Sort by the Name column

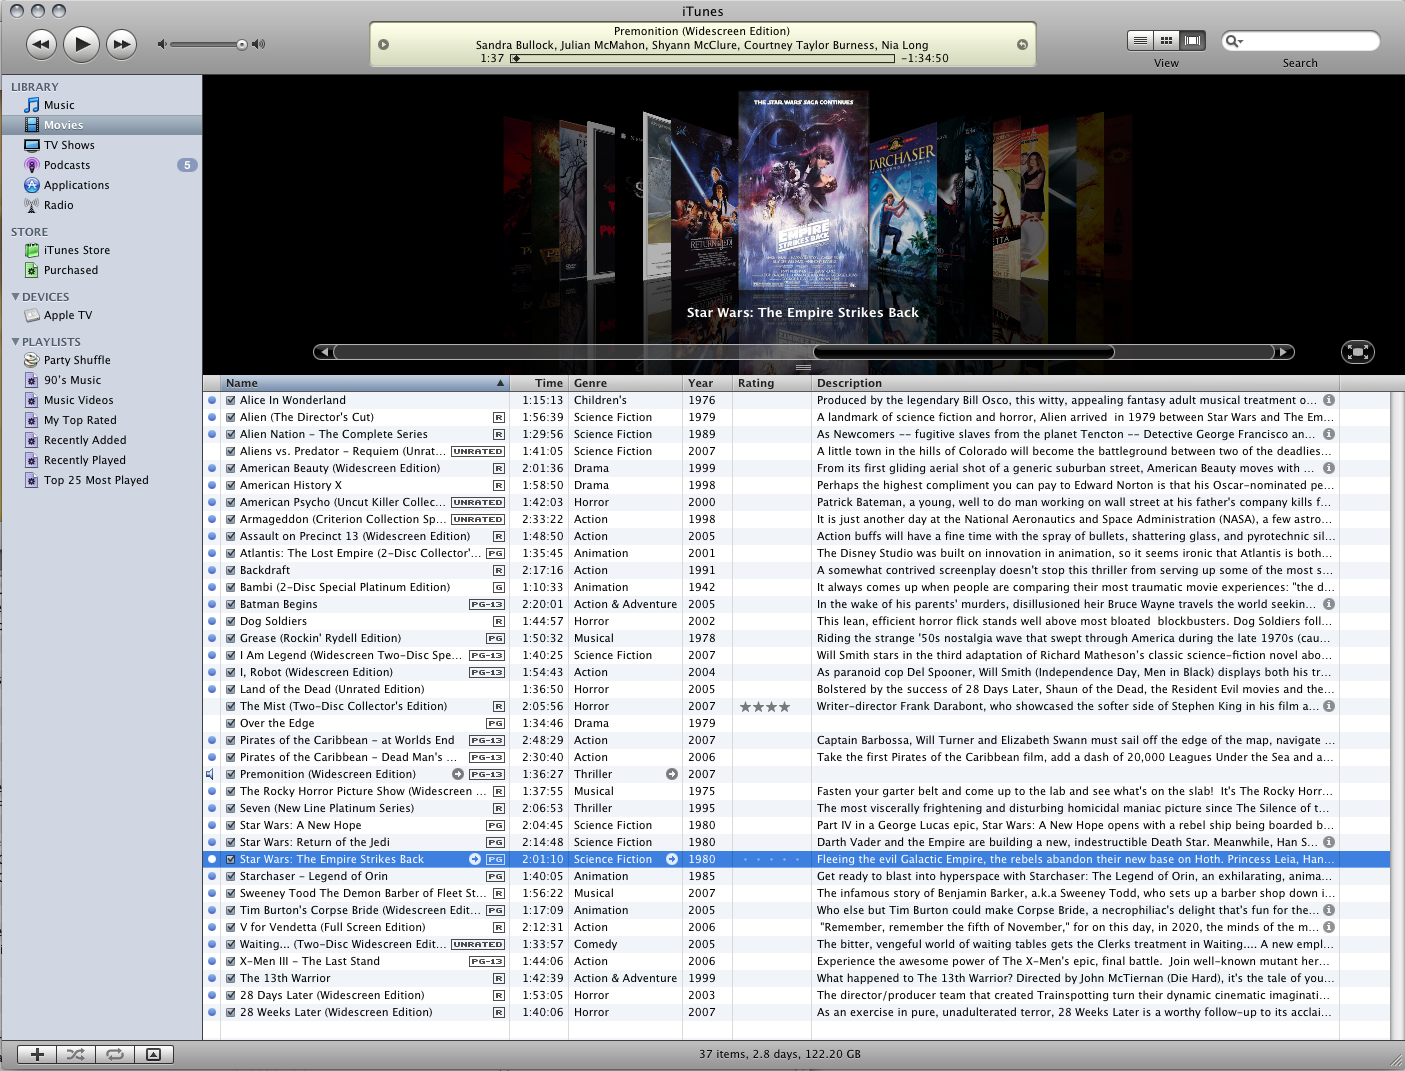pyautogui.click(x=365, y=383)
